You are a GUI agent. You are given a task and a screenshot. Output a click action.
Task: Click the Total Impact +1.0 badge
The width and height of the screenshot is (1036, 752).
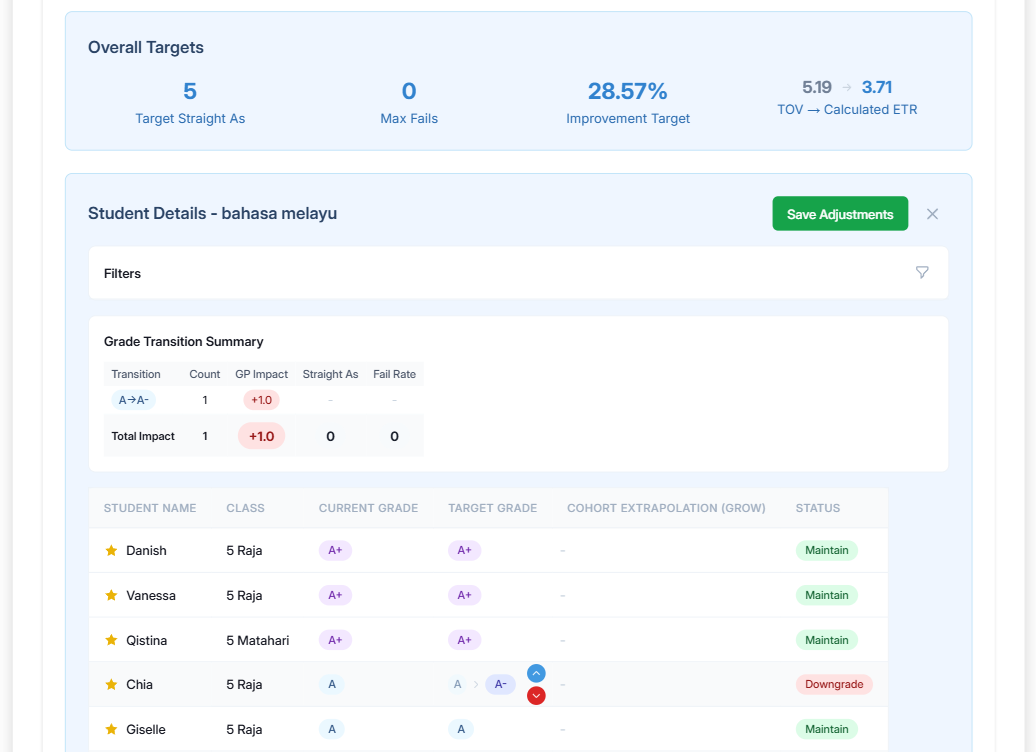tap(261, 436)
